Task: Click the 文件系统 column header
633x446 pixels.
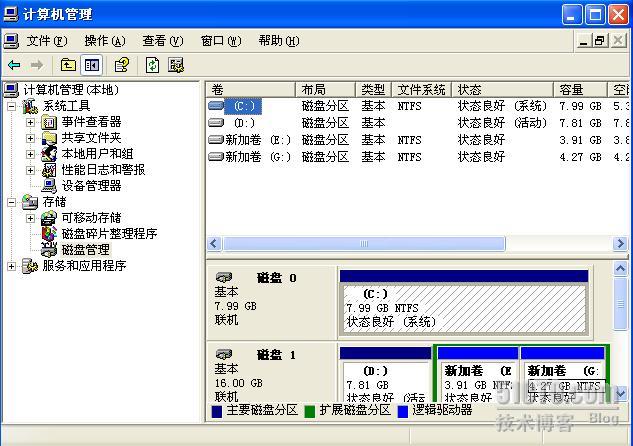Action: click(420, 90)
